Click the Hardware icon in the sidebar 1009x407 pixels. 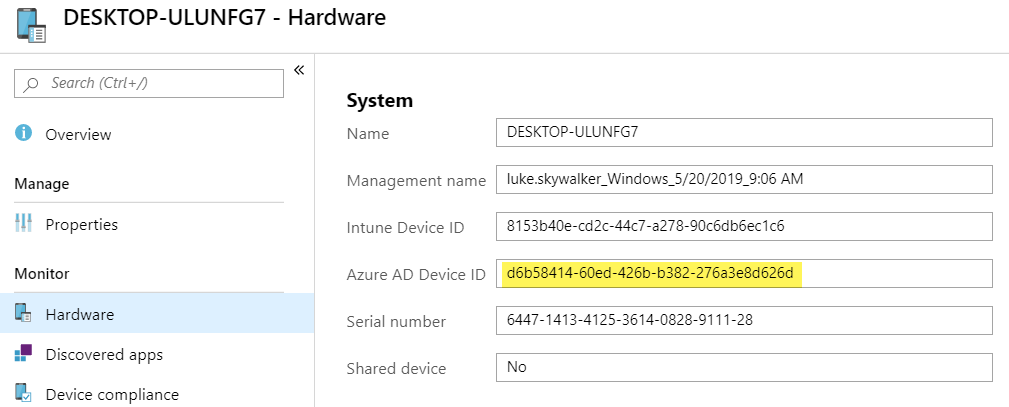[24, 314]
